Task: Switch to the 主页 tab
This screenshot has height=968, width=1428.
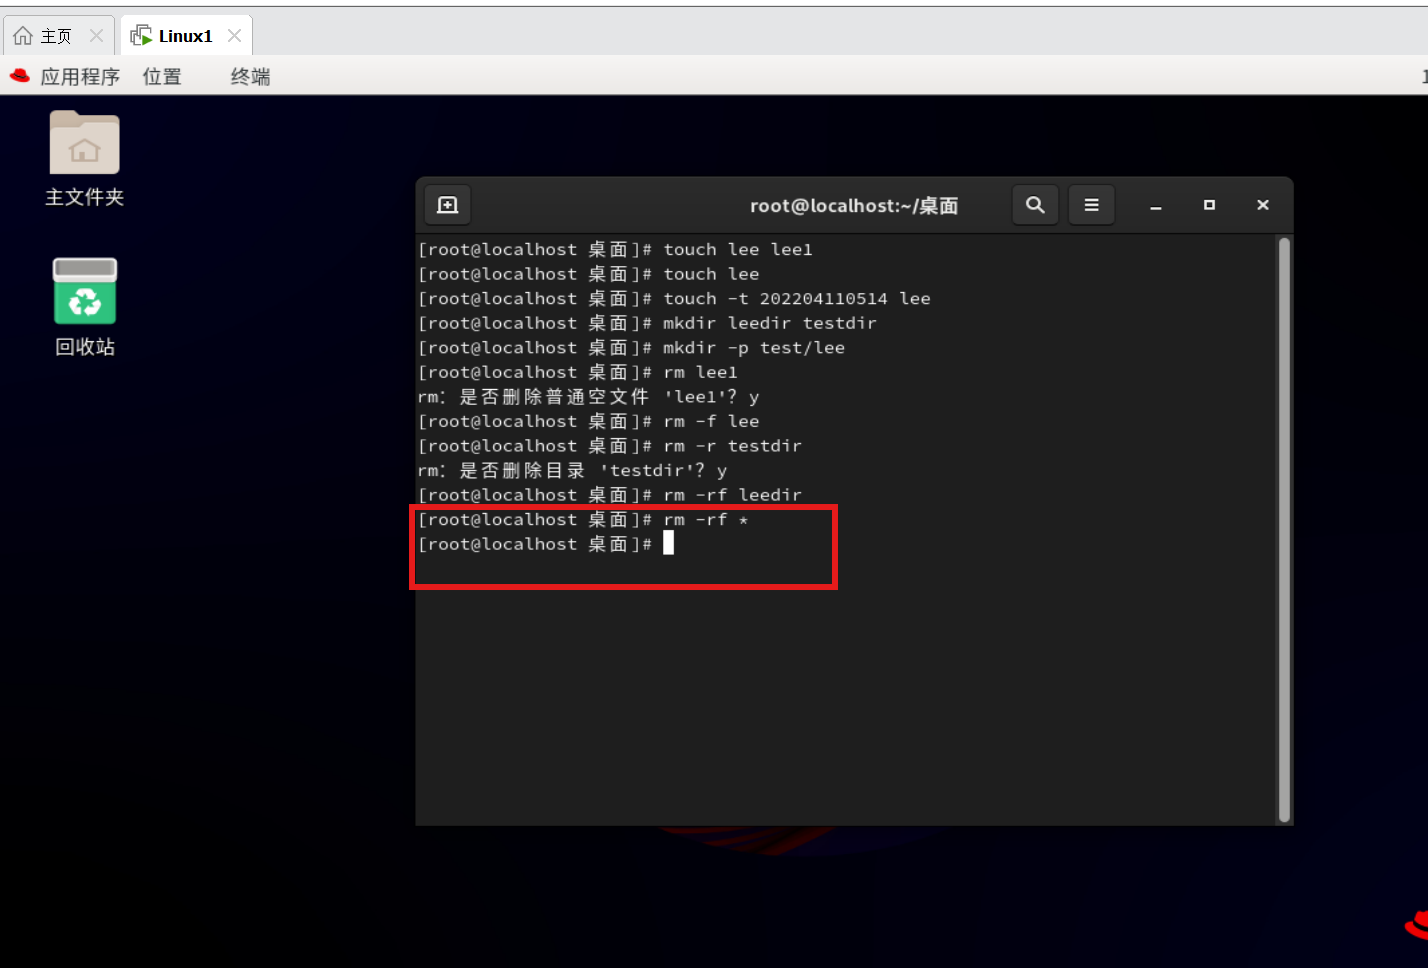Action: (x=59, y=36)
